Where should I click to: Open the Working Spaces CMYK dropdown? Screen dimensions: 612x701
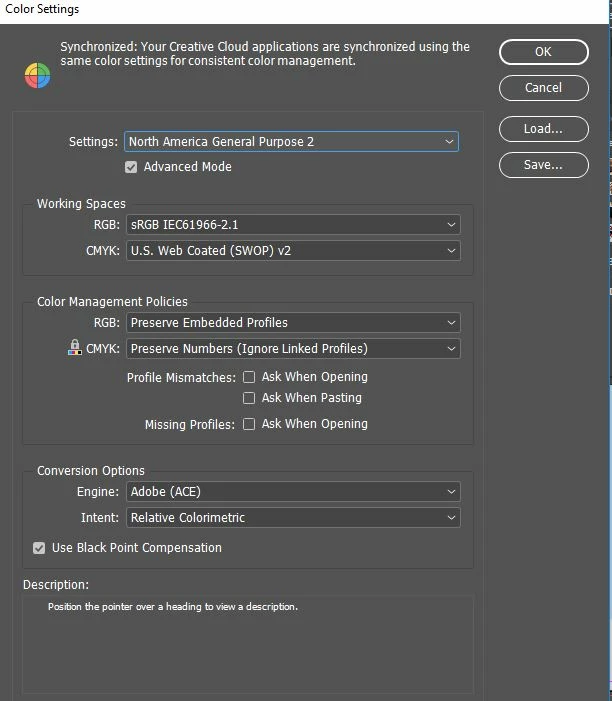(x=293, y=250)
